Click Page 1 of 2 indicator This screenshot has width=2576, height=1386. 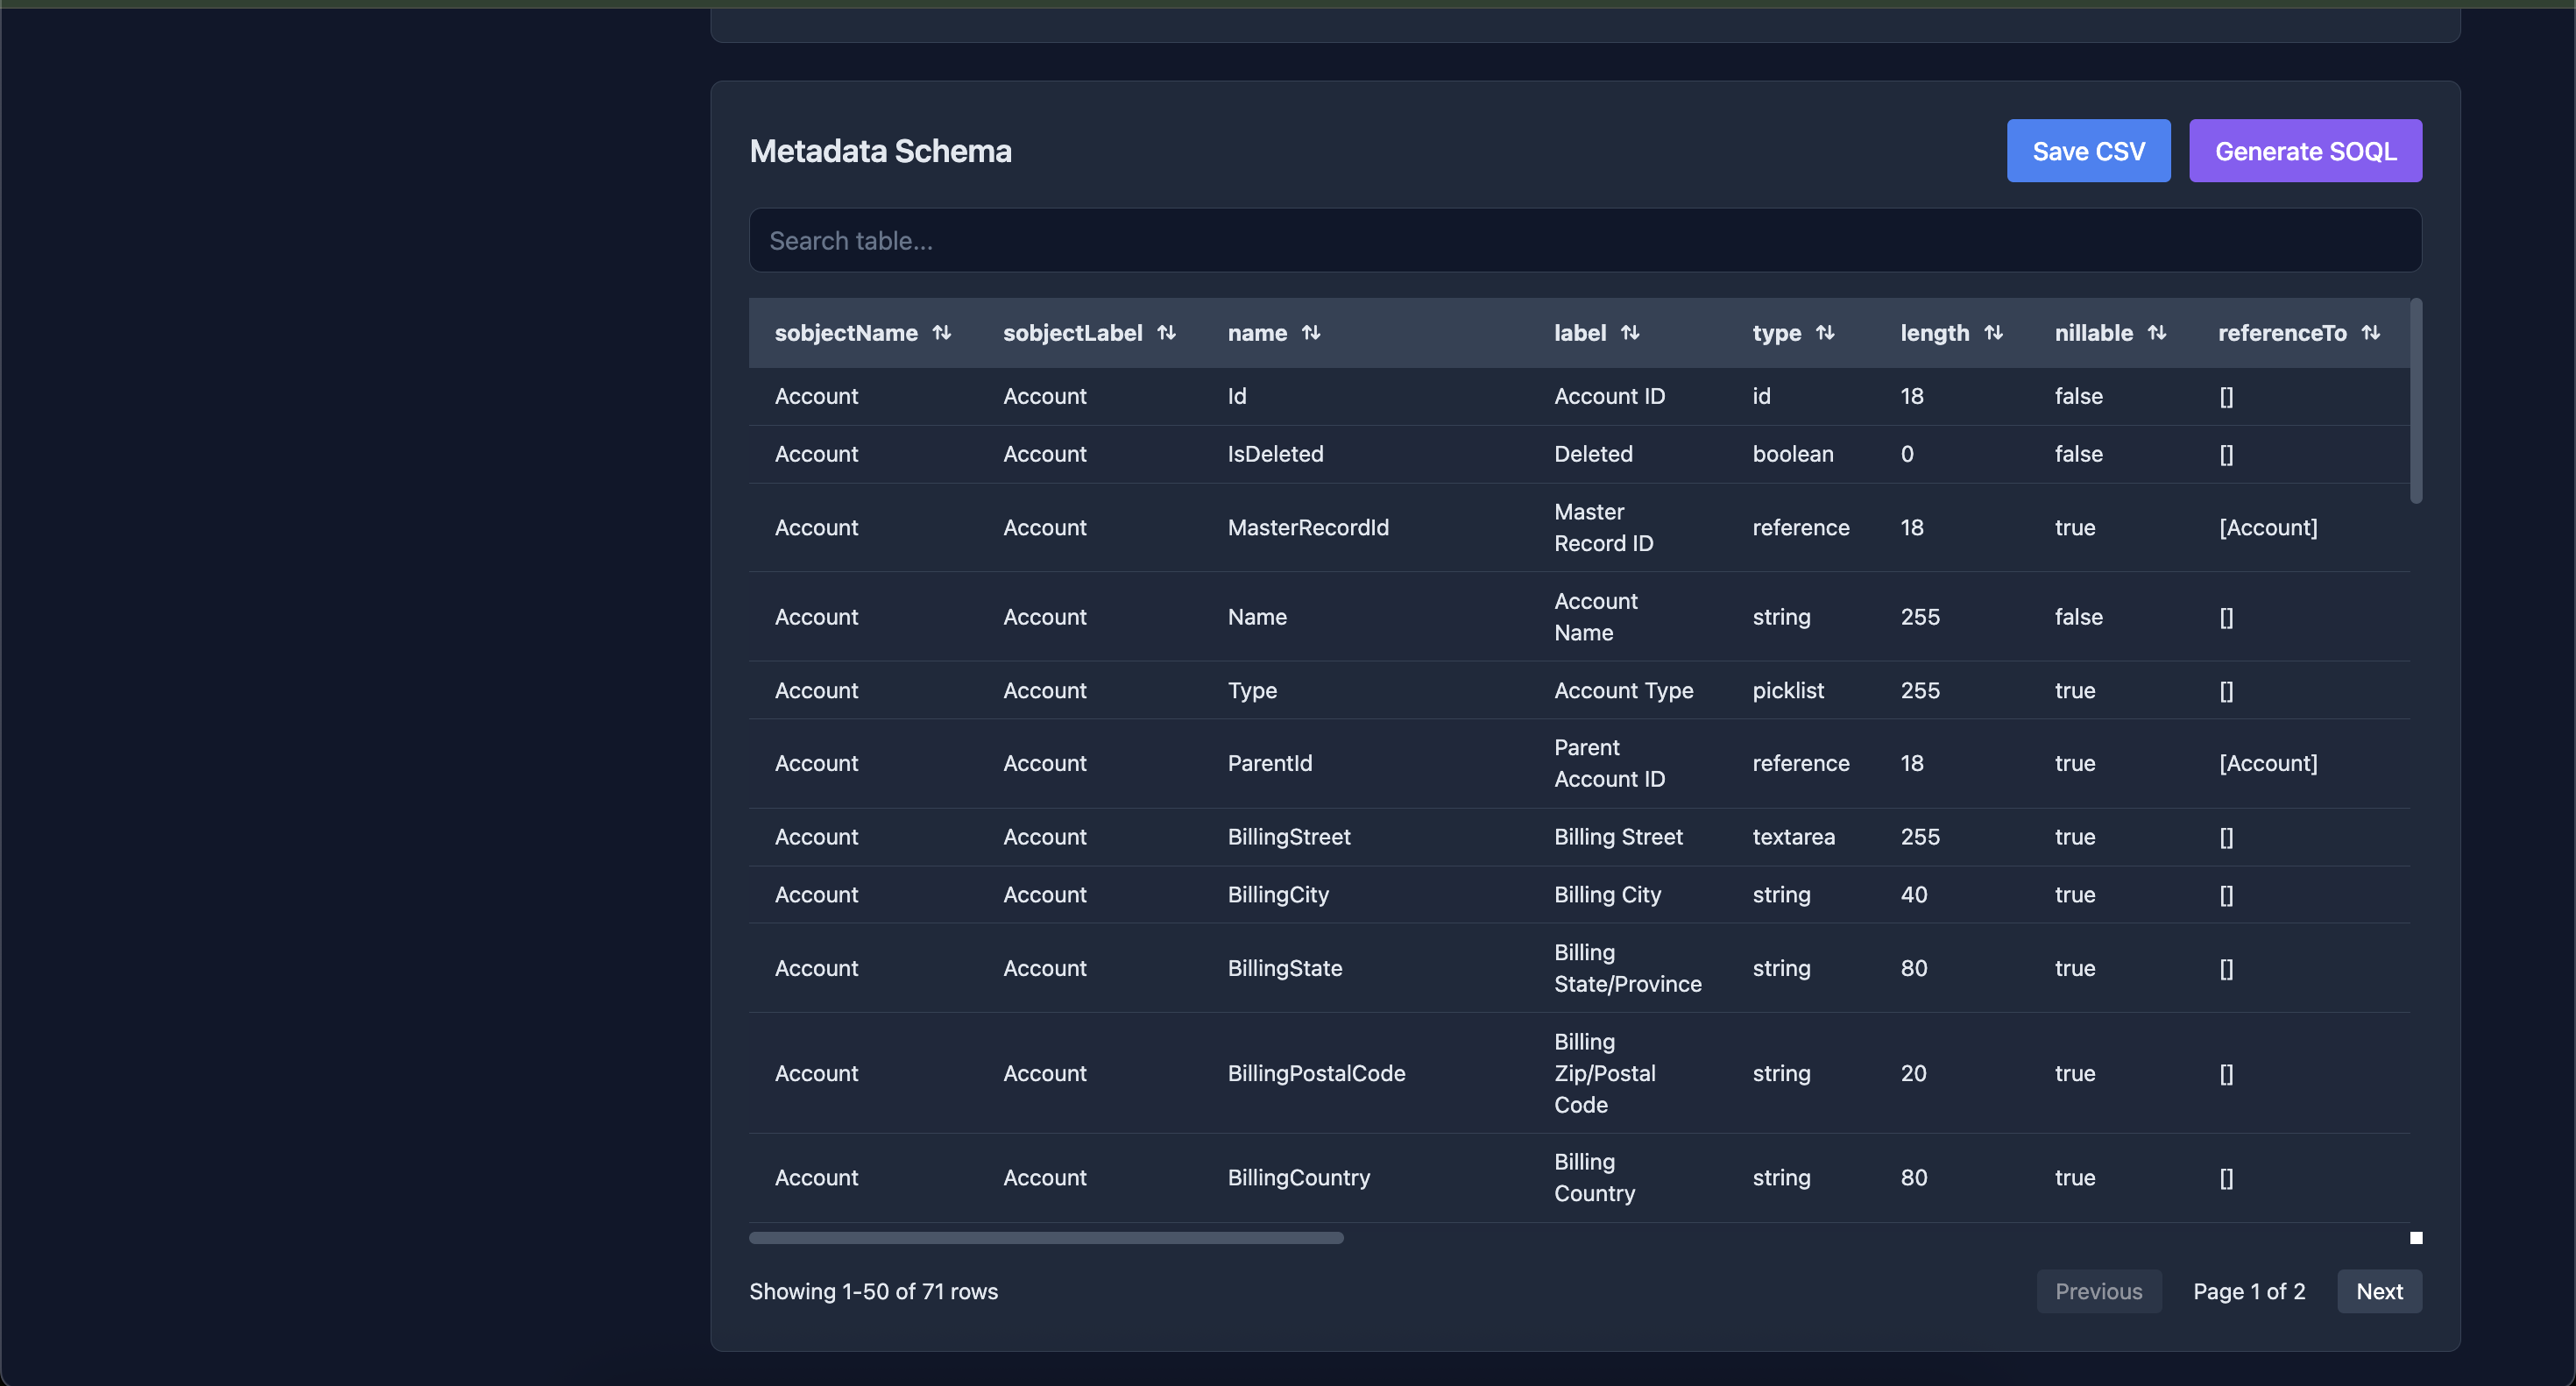coord(2248,1291)
